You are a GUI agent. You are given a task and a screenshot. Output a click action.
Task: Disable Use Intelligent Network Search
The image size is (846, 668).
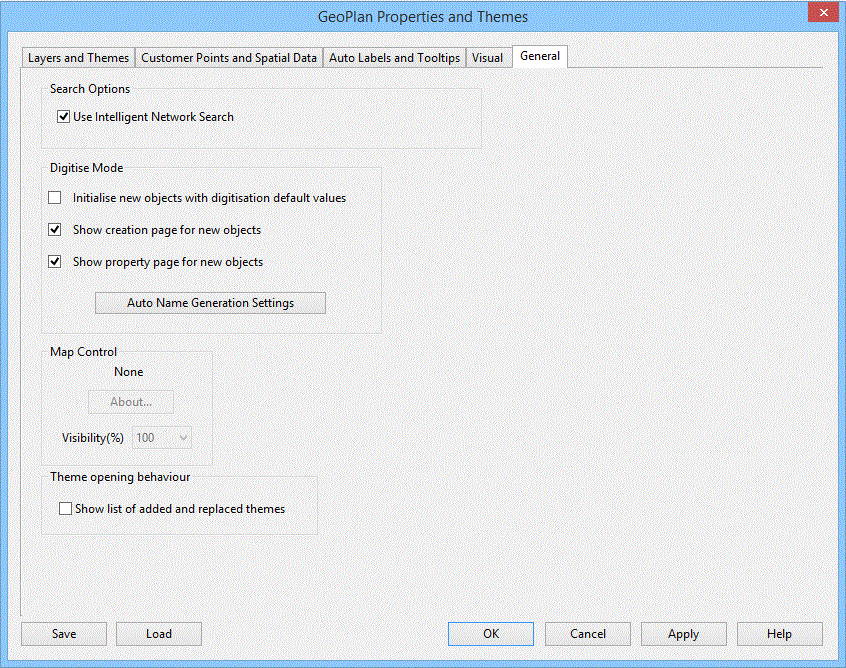64,117
